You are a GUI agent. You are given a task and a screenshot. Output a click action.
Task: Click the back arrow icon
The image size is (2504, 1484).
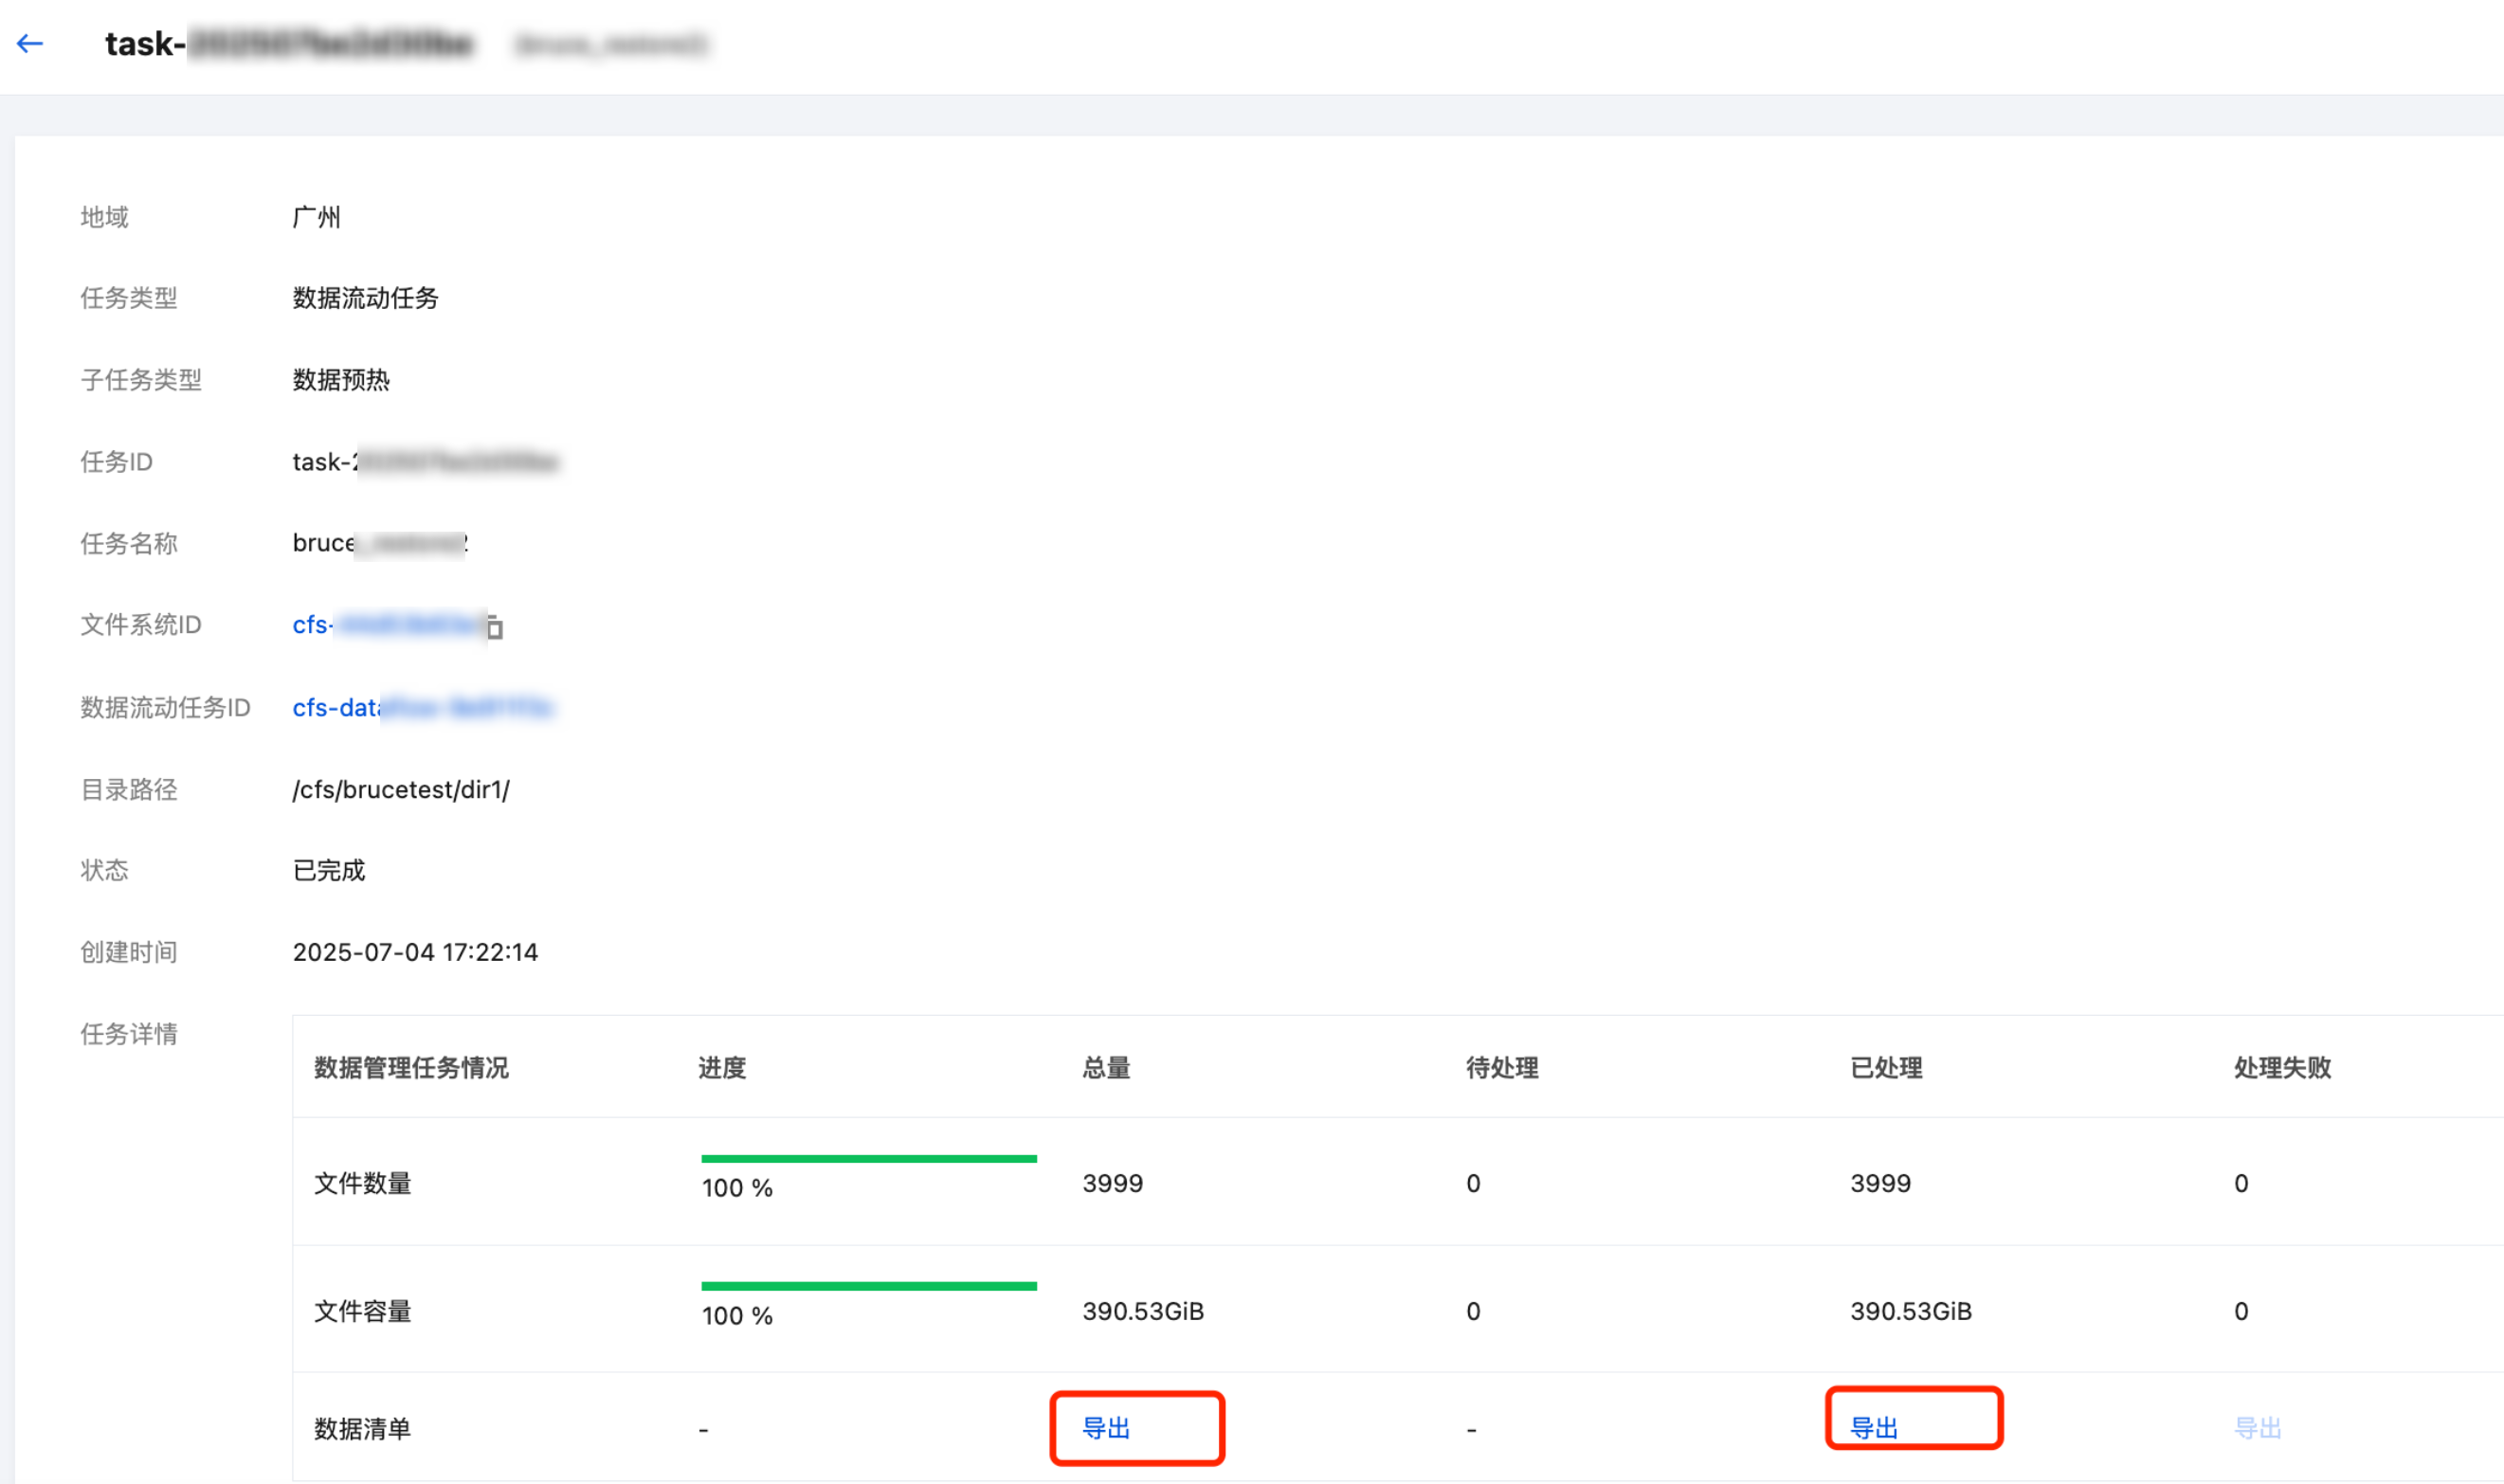pos(30,43)
